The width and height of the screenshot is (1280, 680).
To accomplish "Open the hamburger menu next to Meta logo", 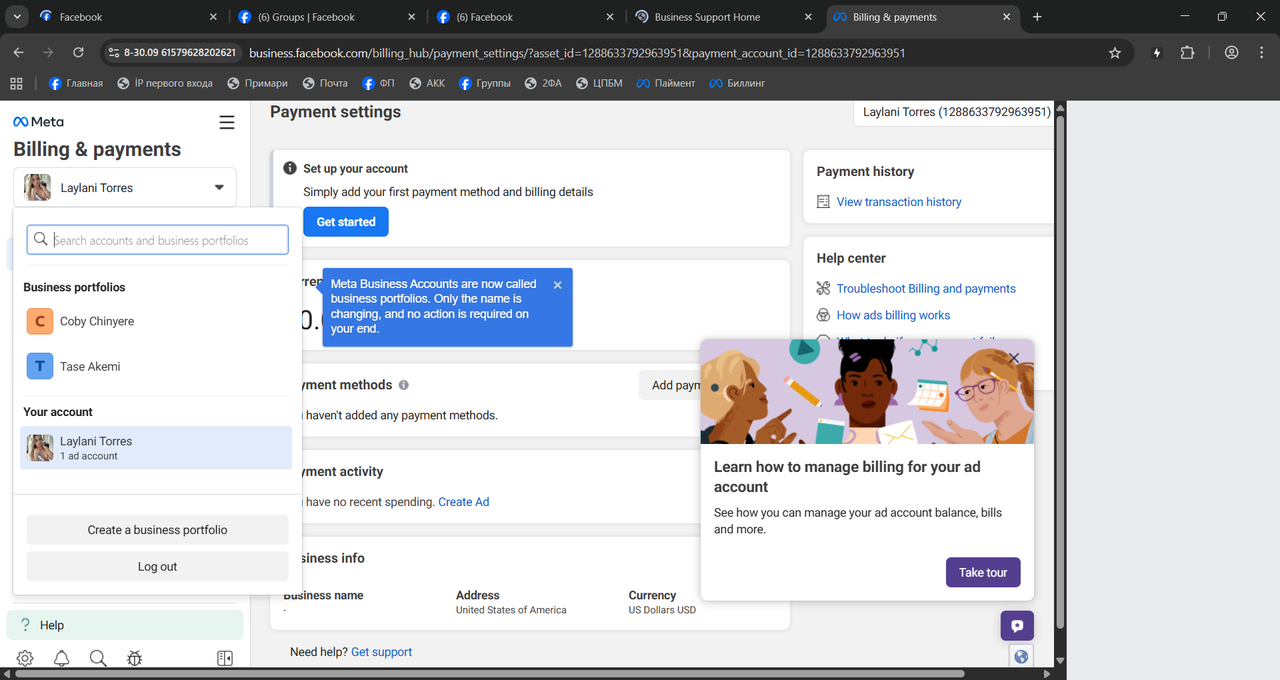I will click(227, 122).
